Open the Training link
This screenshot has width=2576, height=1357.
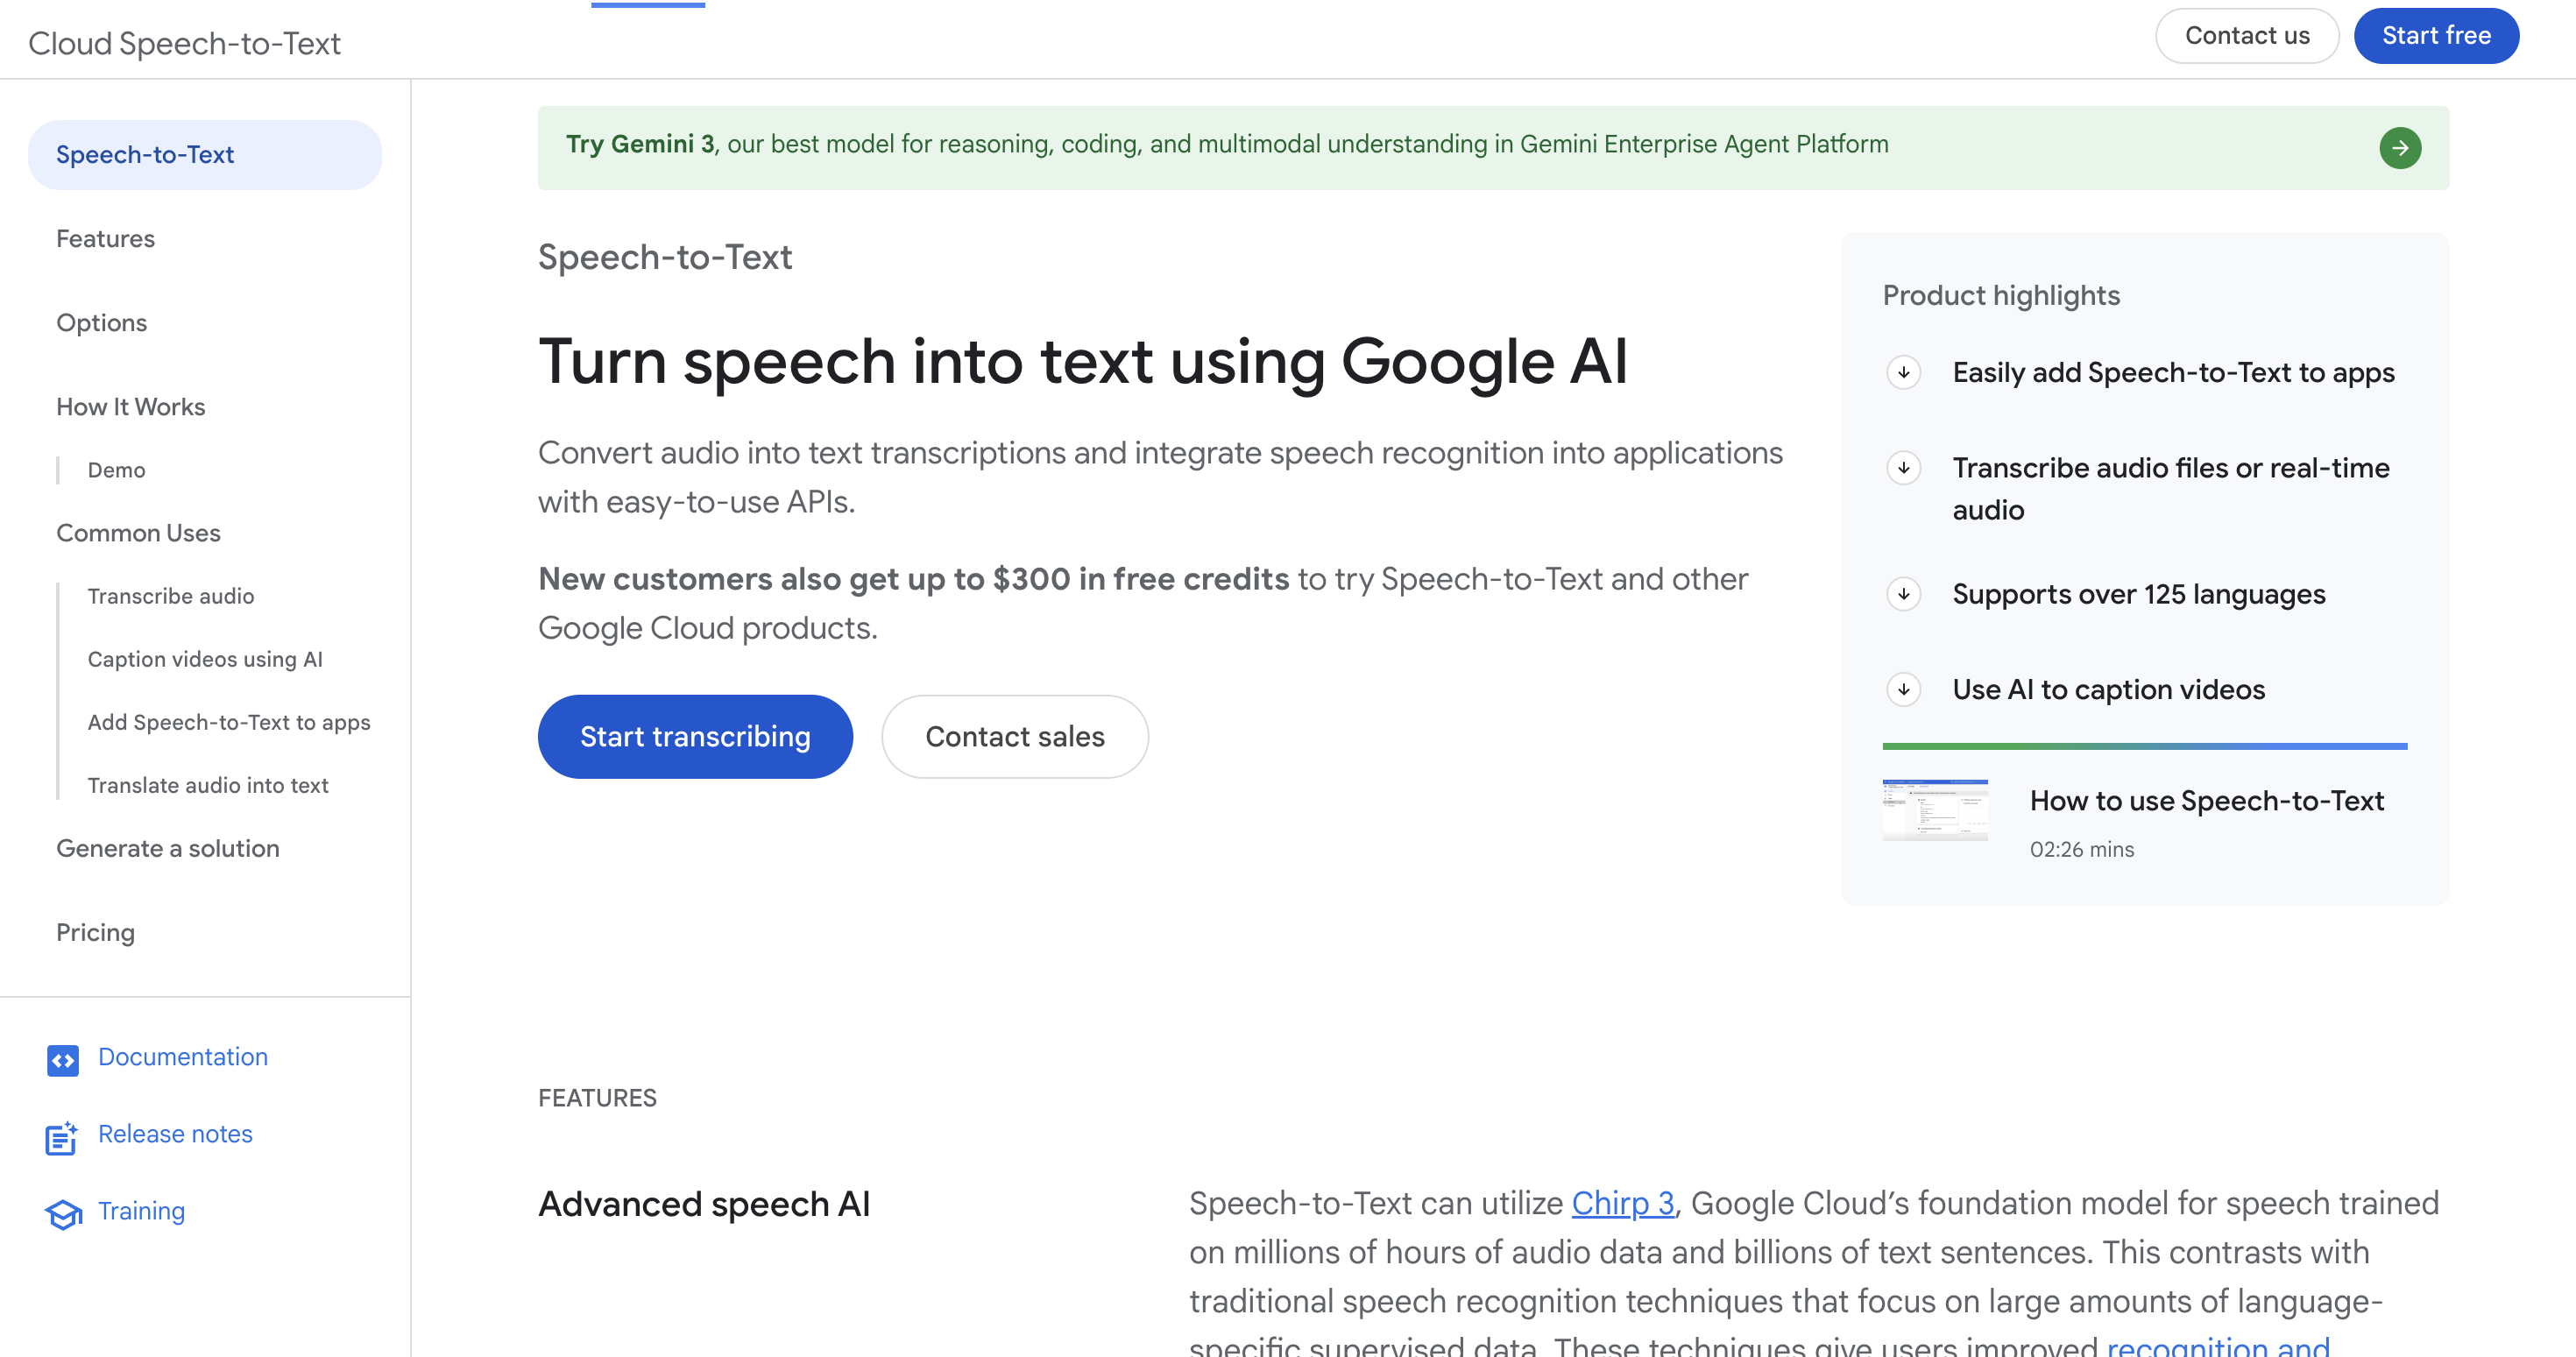point(141,1211)
